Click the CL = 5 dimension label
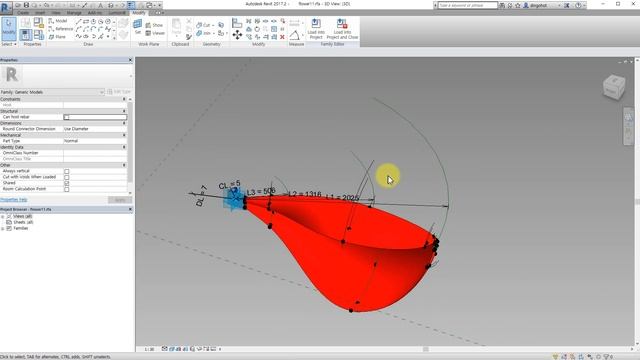The image size is (640, 360). (x=229, y=185)
